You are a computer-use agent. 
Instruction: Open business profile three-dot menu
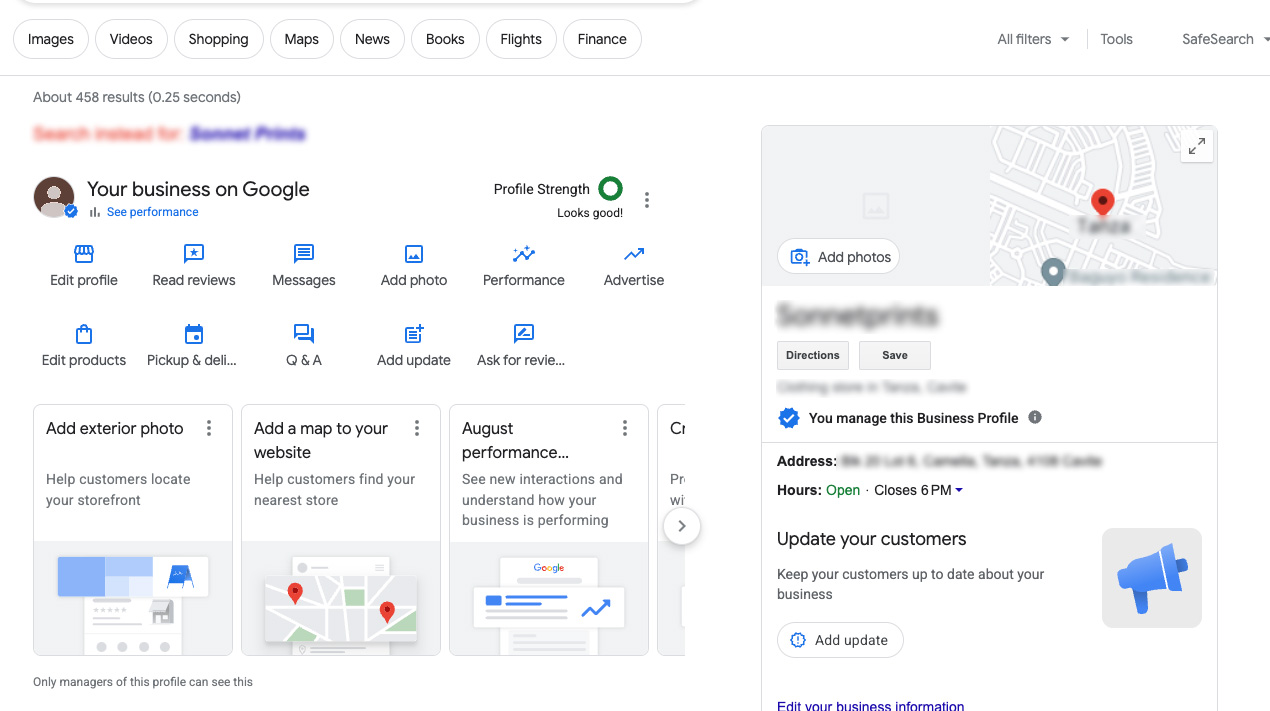tap(647, 200)
